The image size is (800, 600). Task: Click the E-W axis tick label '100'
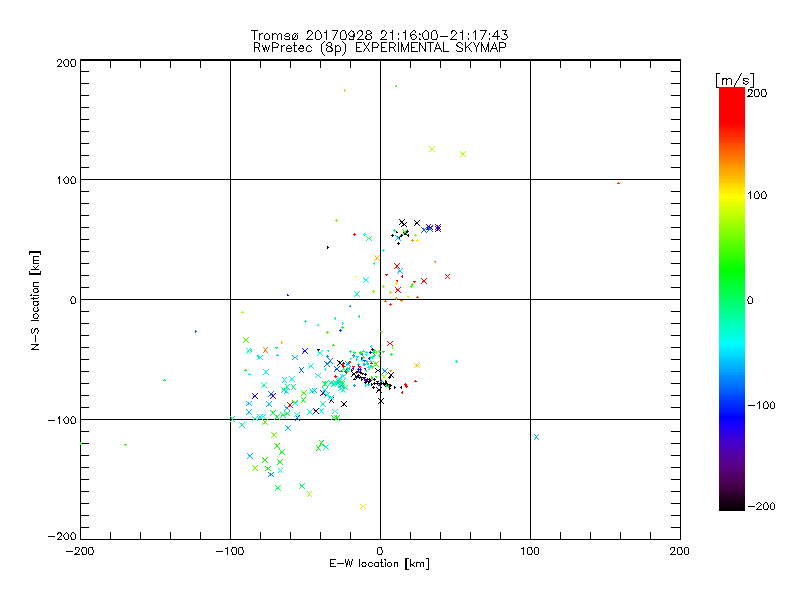[530, 551]
